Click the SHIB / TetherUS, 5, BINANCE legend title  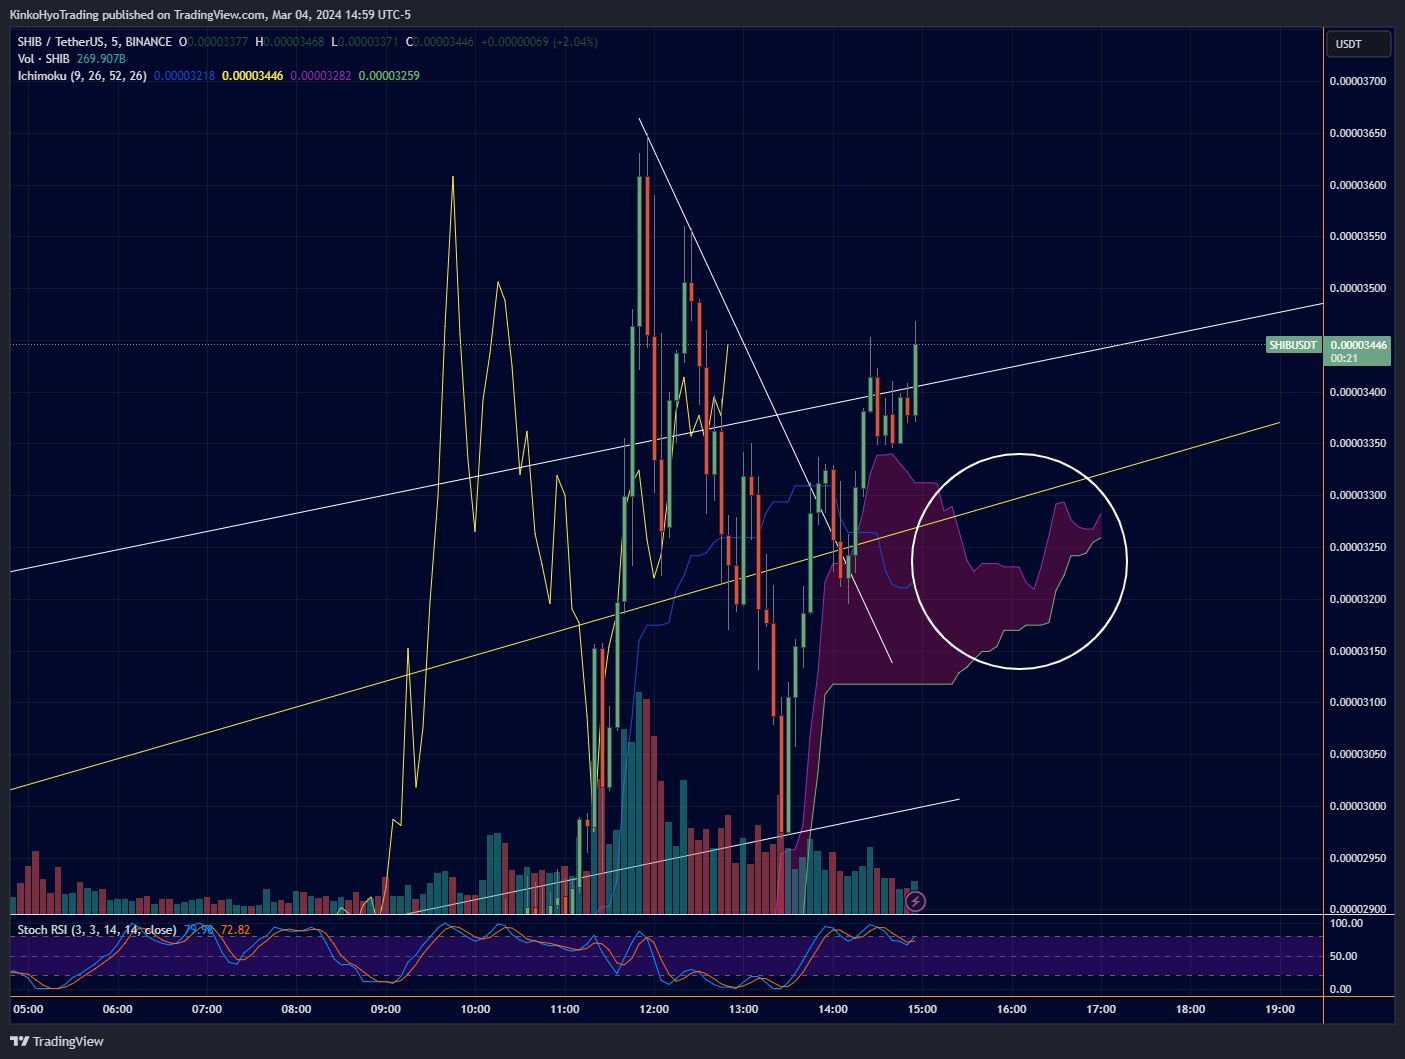(x=94, y=42)
